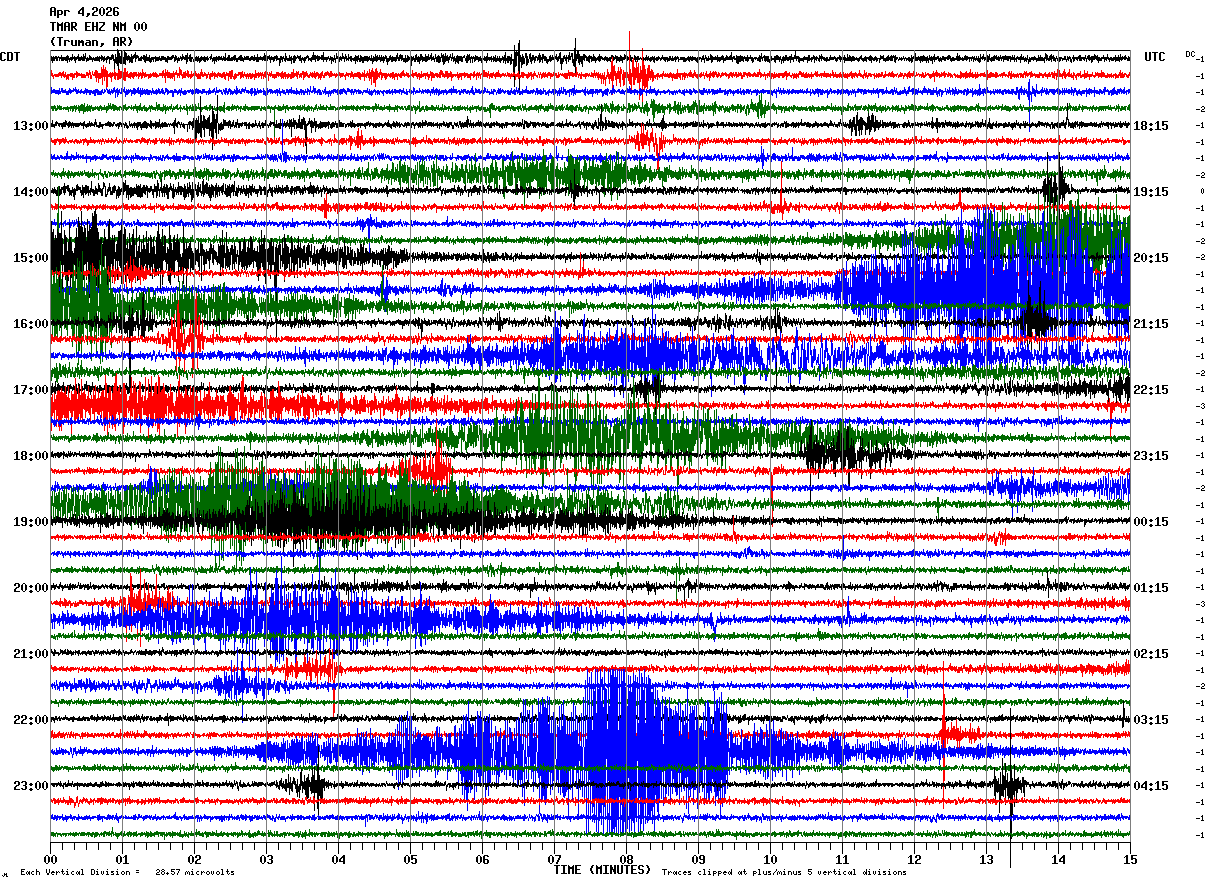
Task: Click the Each Vertical Division scale note
Action: [x=128, y=873]
